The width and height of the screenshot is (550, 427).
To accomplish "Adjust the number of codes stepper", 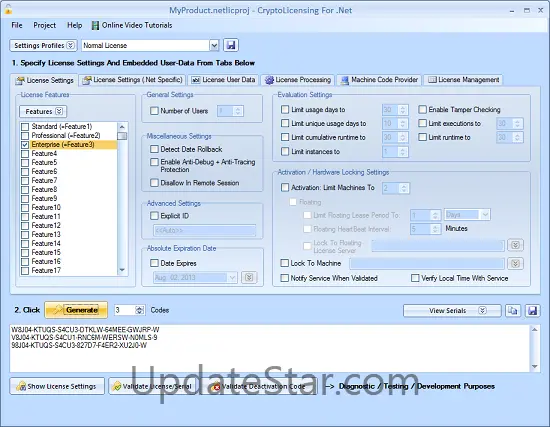I will tap(140, 310).
